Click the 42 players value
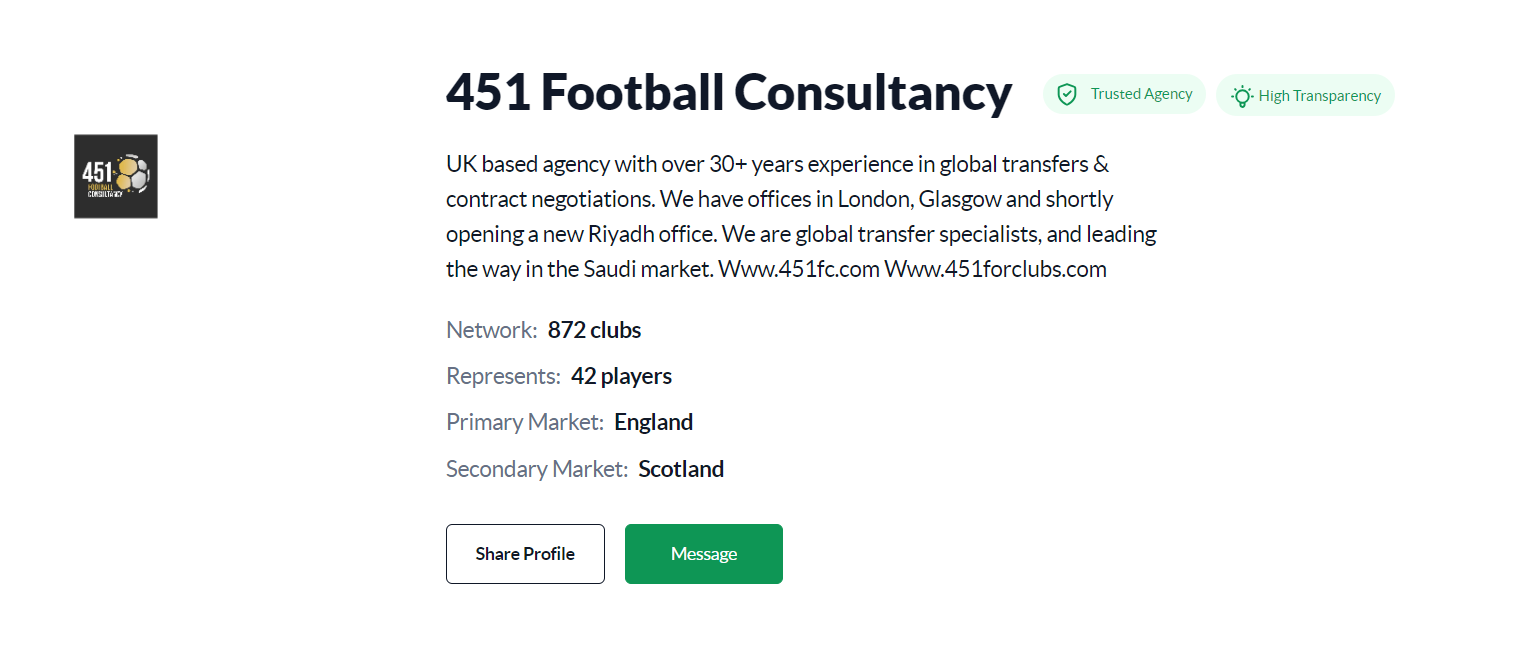 (x=621, y=376)
